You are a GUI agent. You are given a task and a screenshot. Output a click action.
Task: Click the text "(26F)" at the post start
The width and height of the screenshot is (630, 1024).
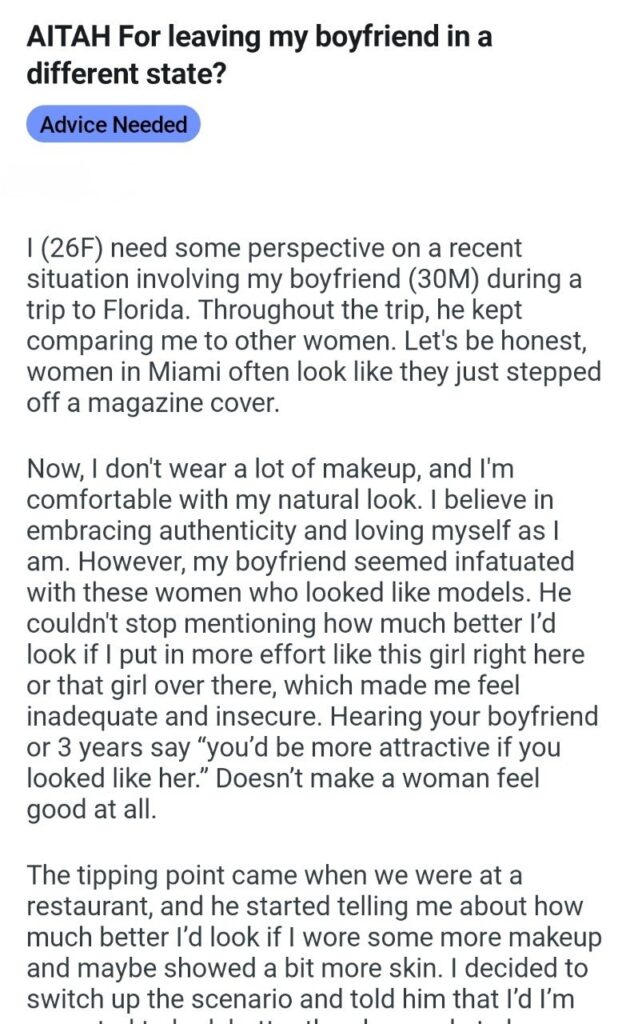pos(69,248)
